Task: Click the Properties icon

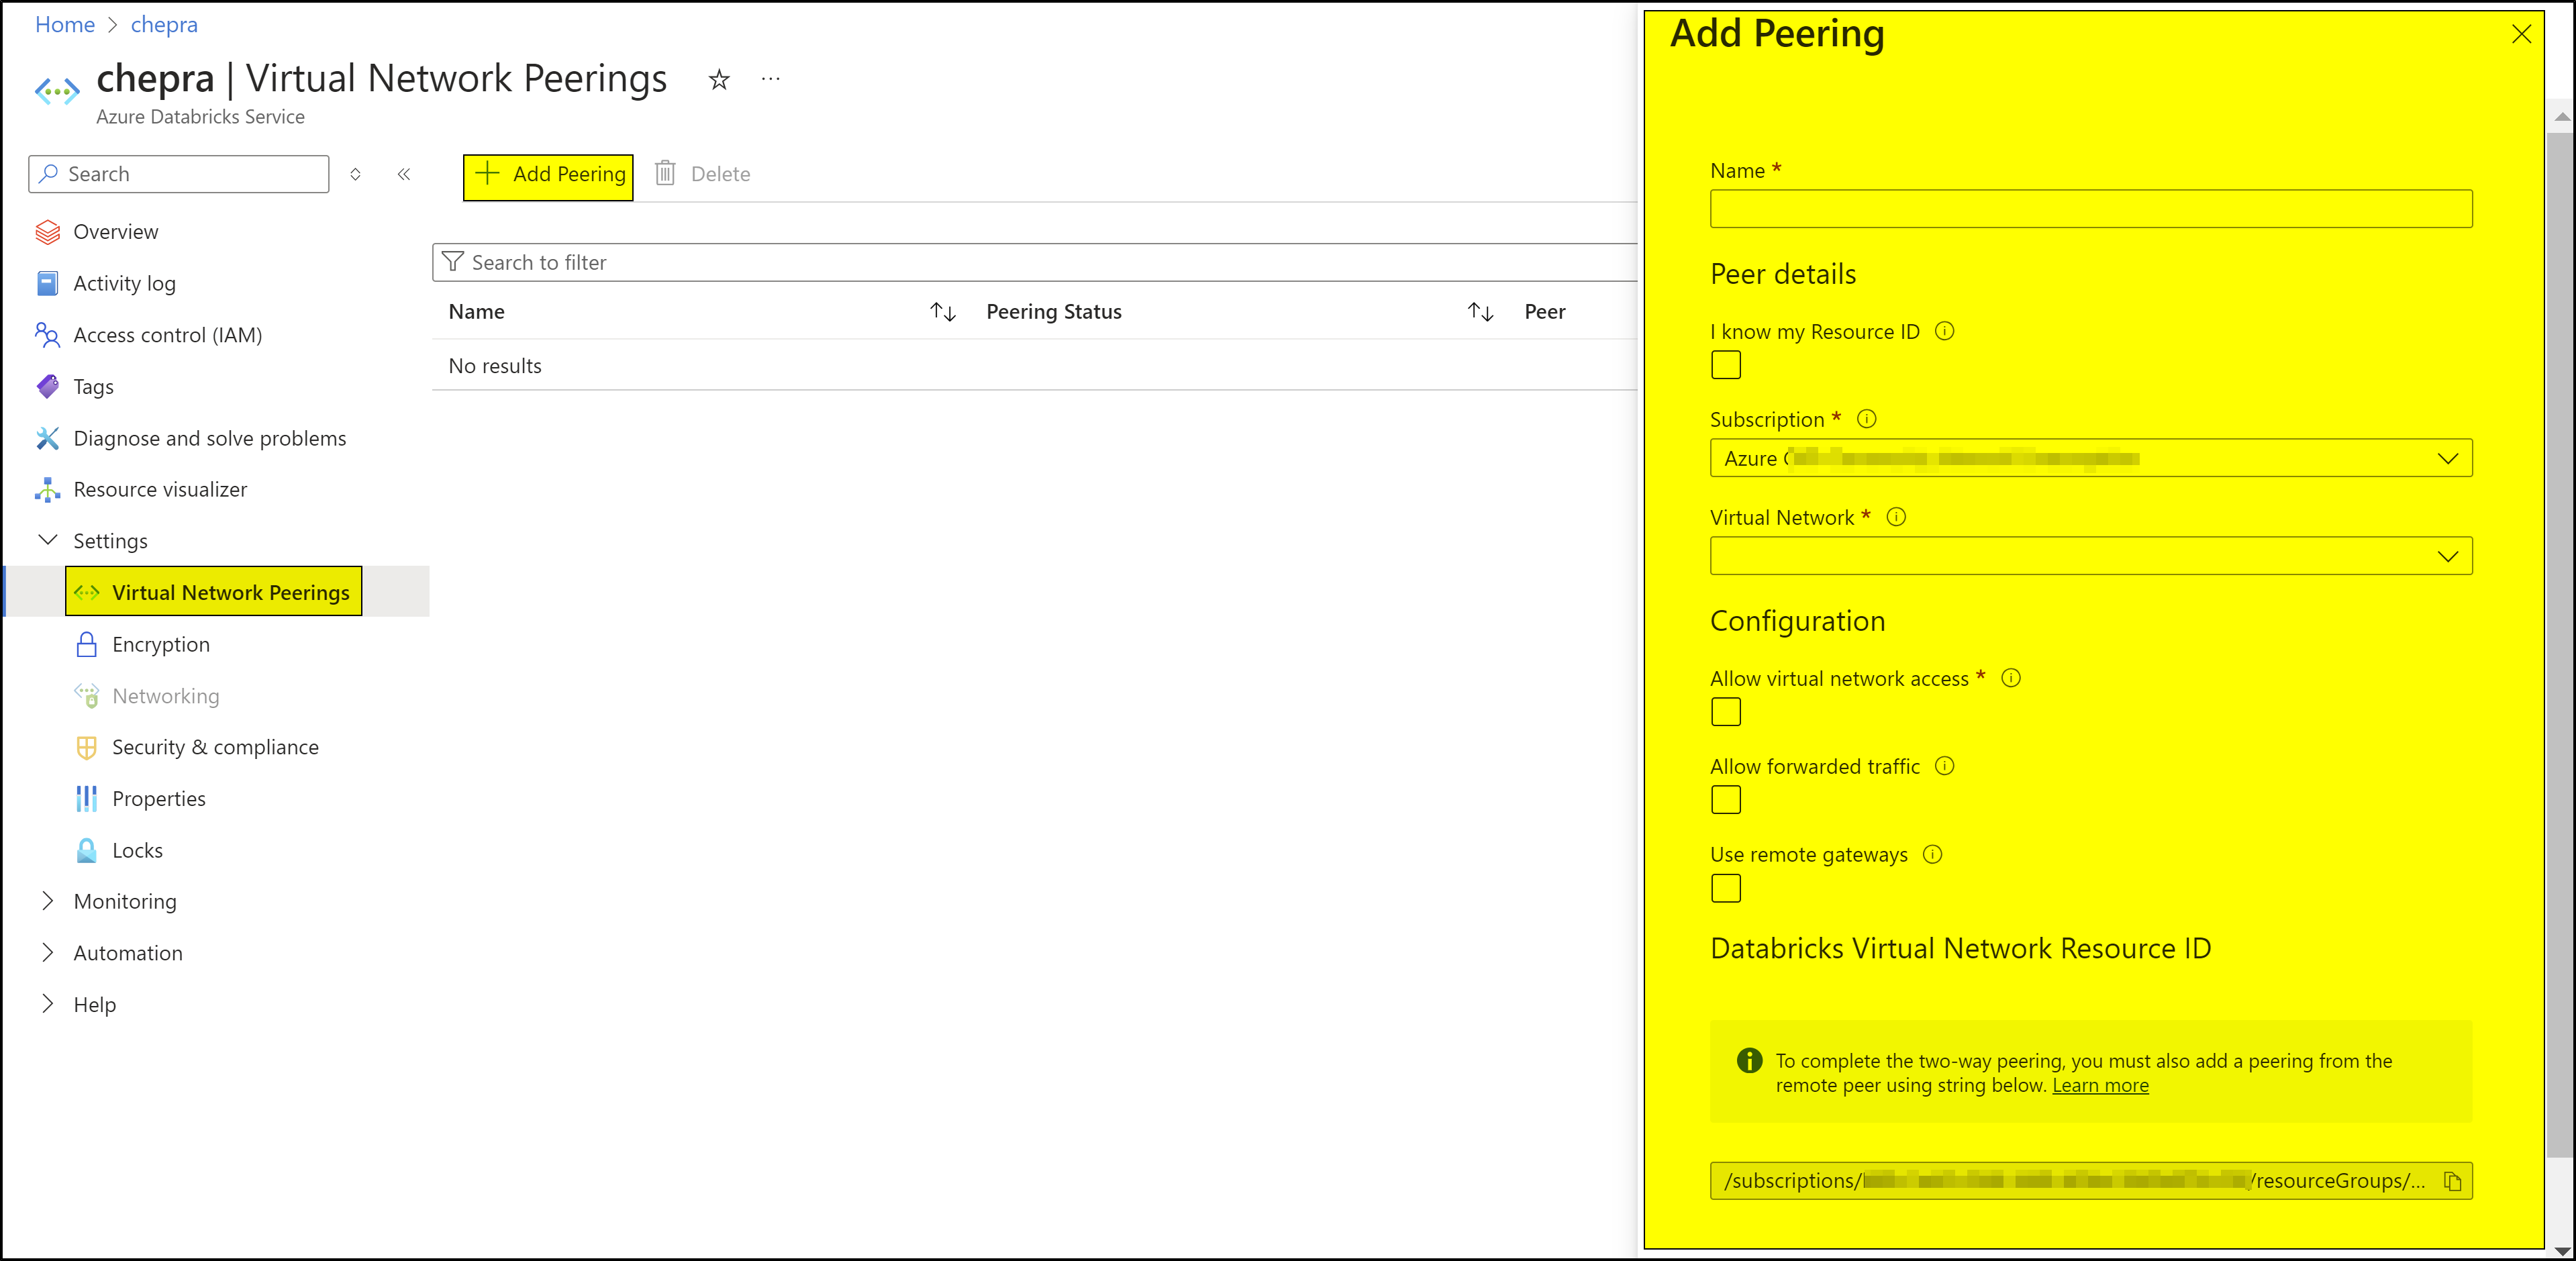Action: pos(87,799)
